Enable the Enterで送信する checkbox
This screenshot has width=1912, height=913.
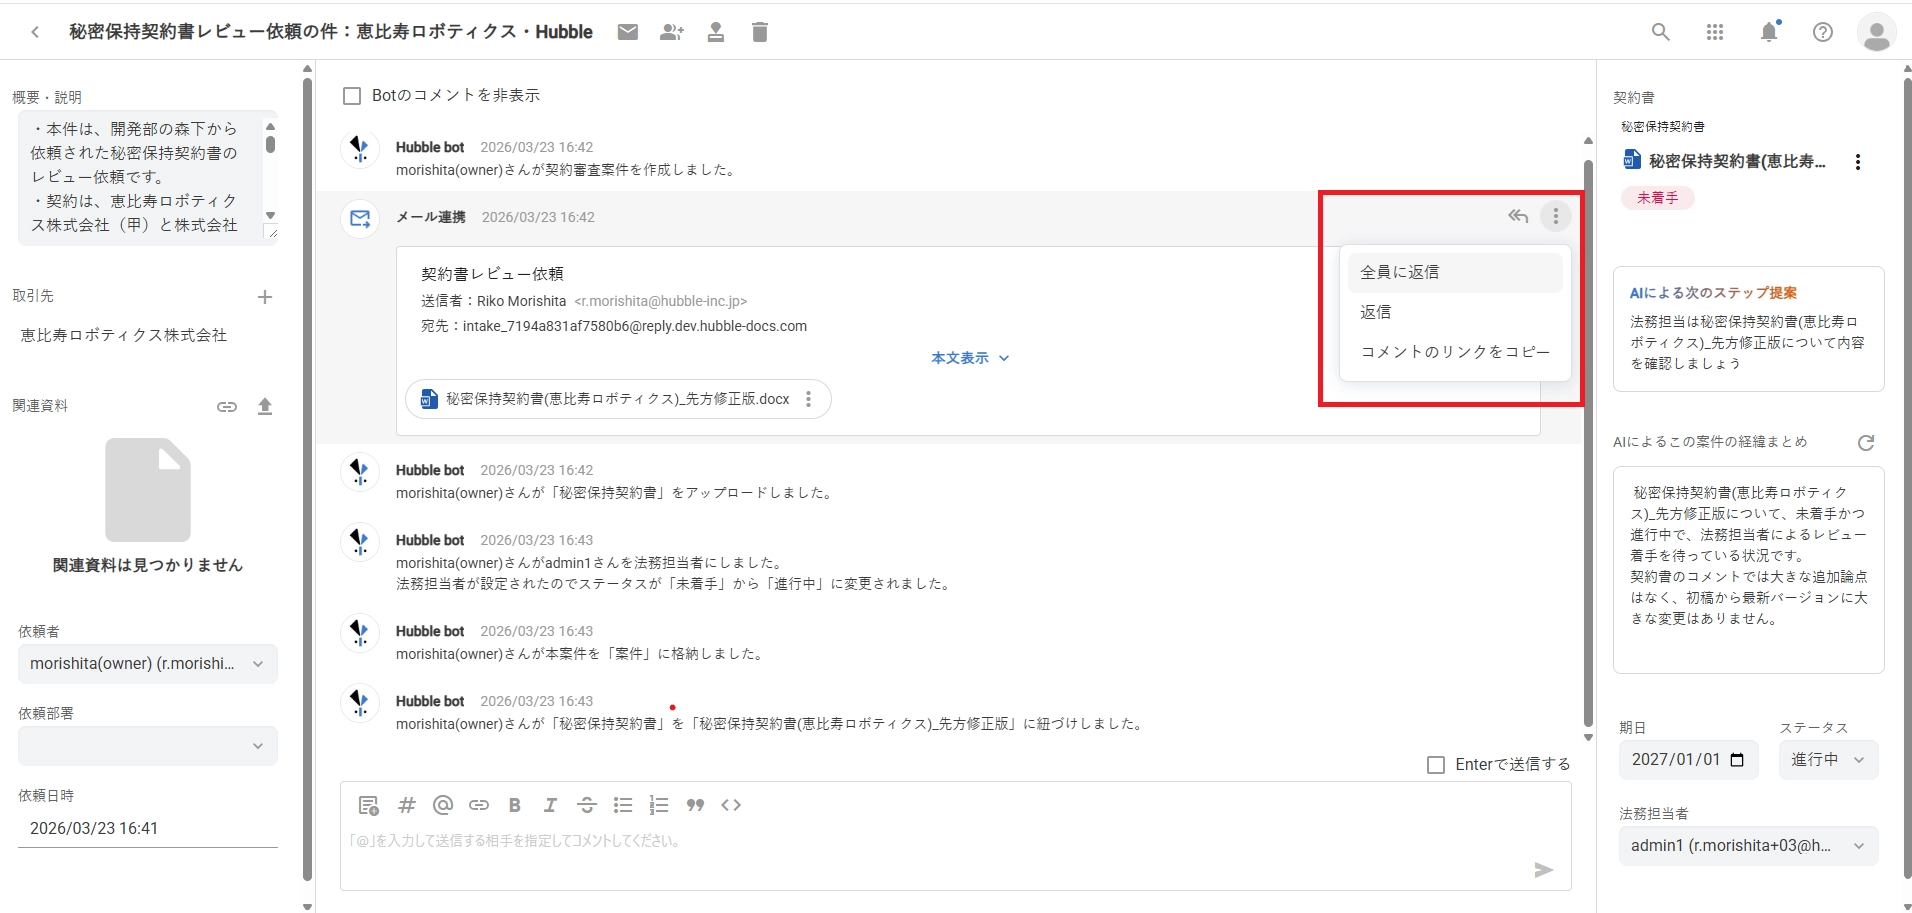coord(1436,765)
